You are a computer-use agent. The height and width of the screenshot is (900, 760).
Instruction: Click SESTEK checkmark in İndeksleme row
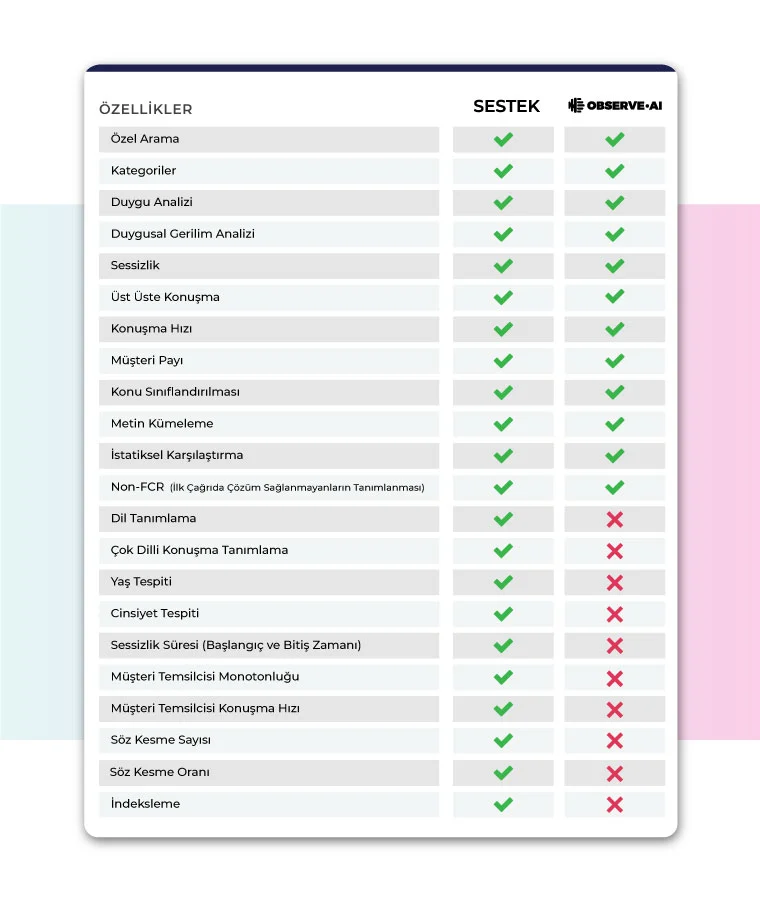click(503, 804)
